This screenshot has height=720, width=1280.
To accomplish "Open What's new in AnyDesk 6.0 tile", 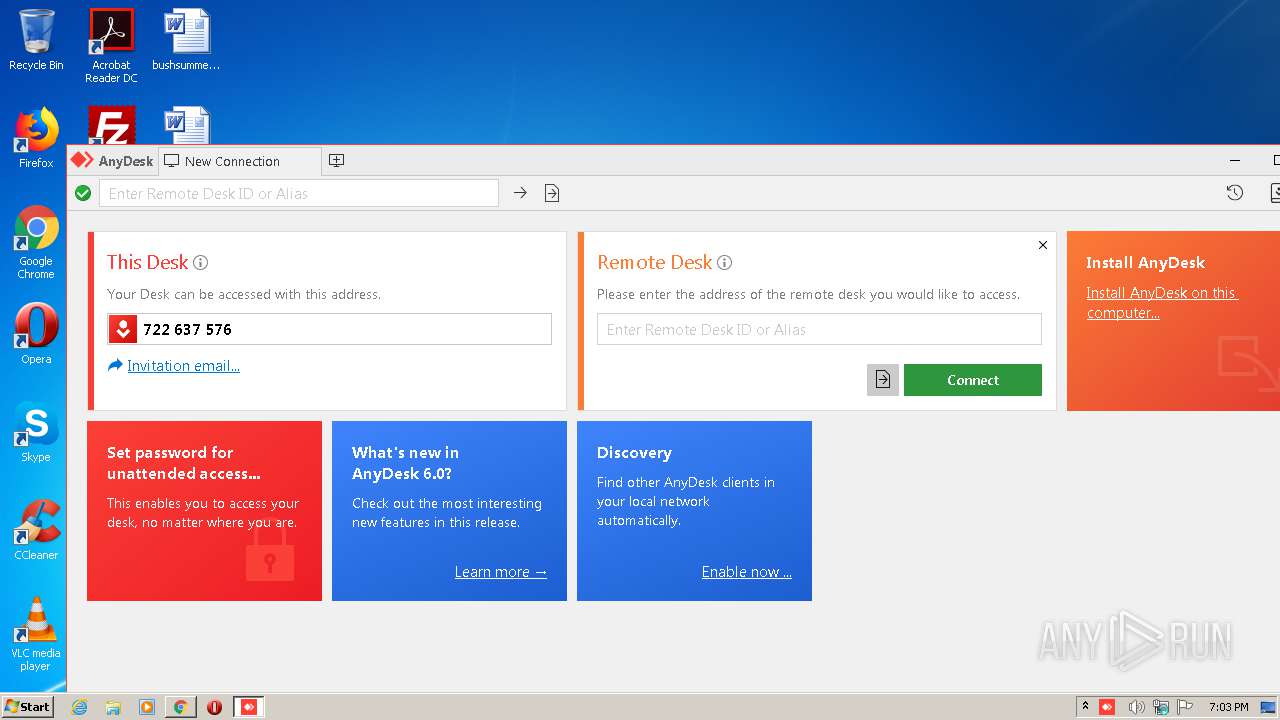I will coord(449,511).
